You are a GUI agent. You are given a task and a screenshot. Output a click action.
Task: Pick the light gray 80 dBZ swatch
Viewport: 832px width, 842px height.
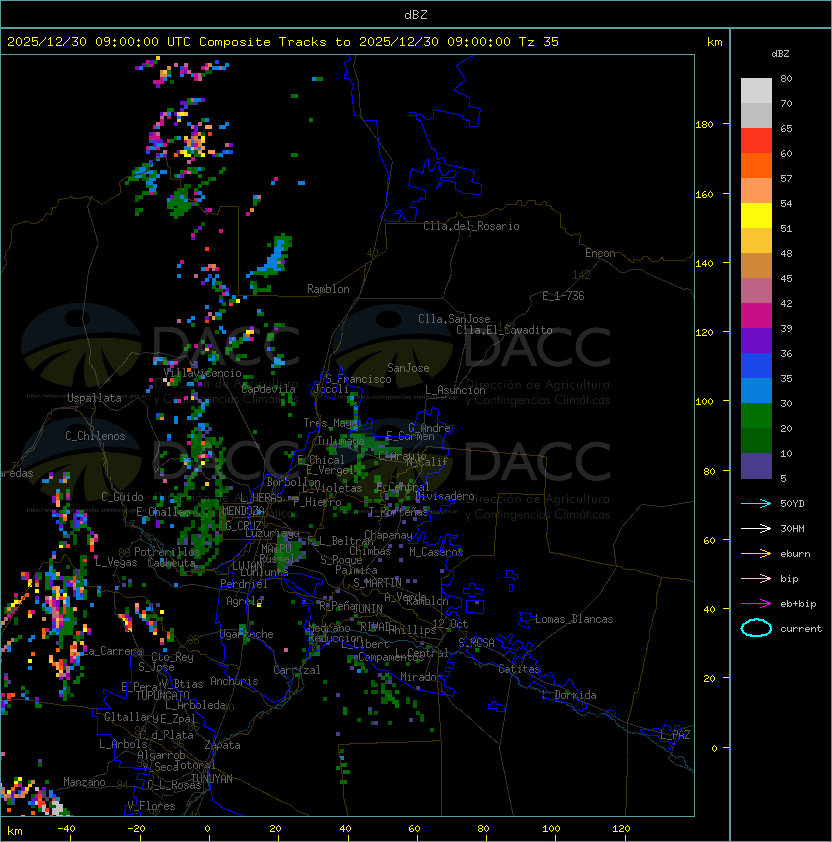click(x=756, y=90)
